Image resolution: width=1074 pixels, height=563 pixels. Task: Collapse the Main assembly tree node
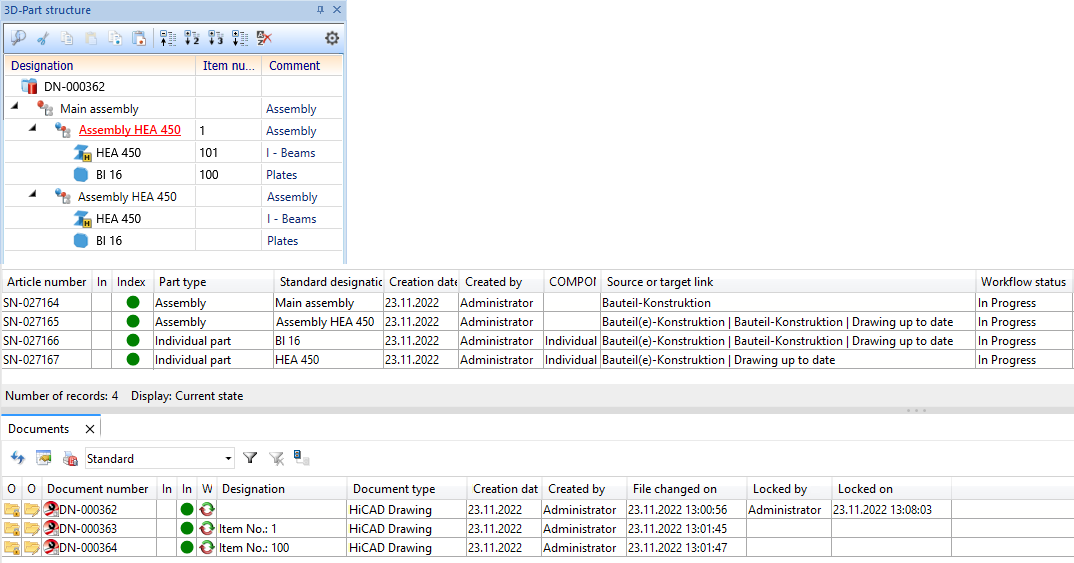coord(14,109)
